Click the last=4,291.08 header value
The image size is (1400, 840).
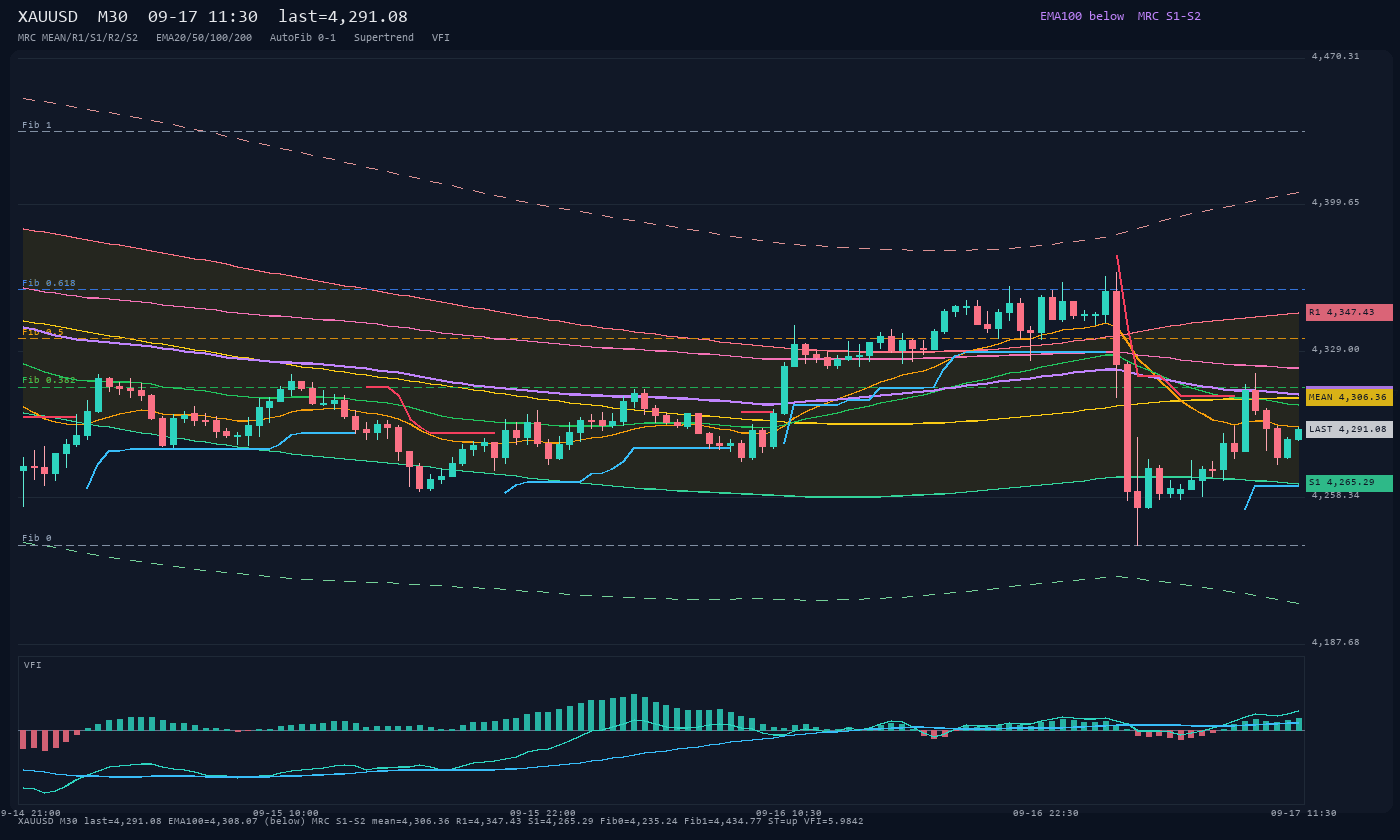343,17
